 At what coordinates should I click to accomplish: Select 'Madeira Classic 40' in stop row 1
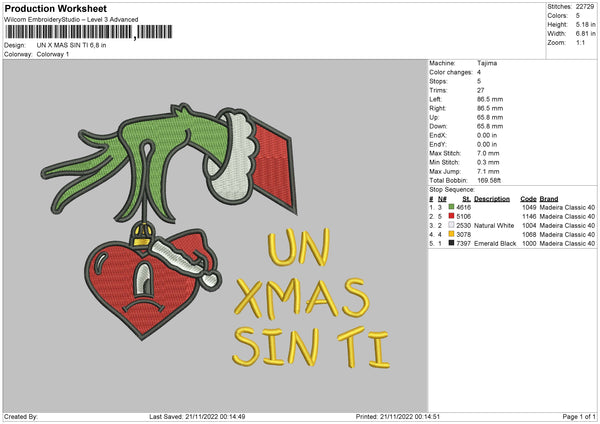(567, 207)
